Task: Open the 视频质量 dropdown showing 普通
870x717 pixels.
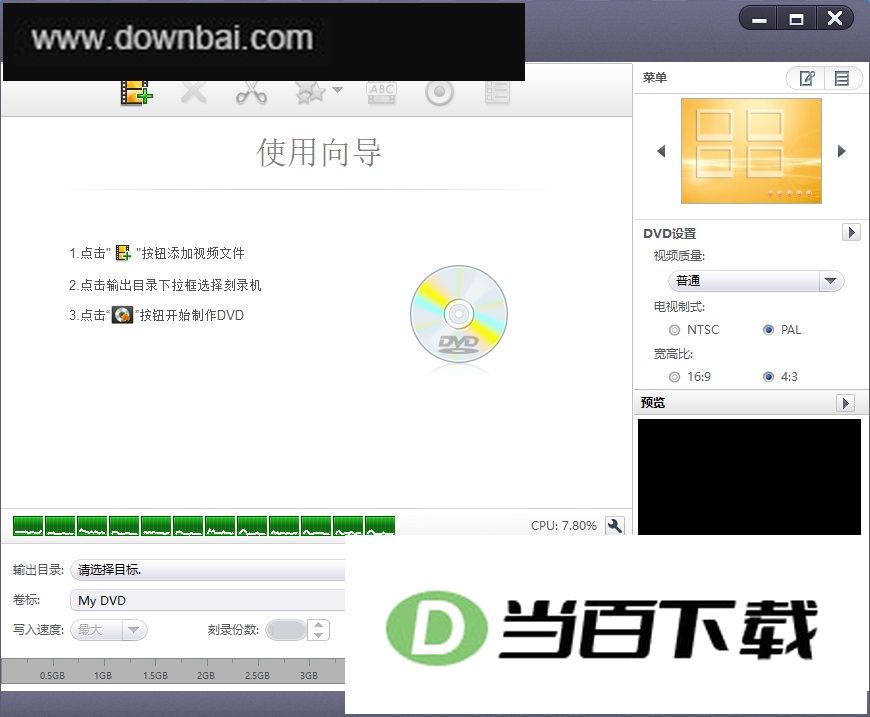Action: pyautogui.click(x=756, y=281)
